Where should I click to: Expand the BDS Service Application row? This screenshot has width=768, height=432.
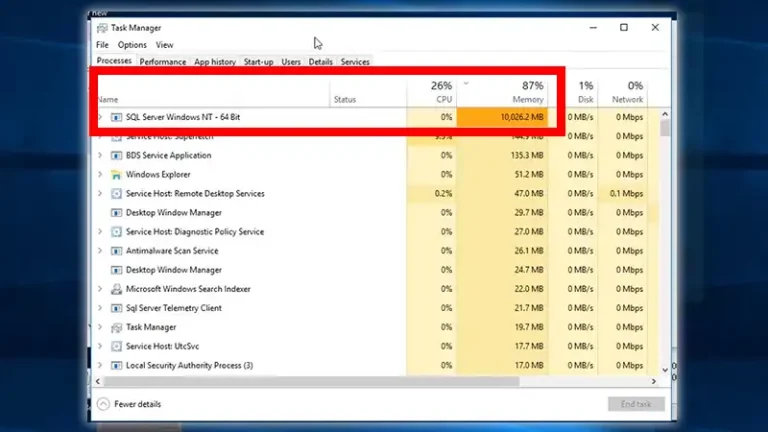coord(100,155)
